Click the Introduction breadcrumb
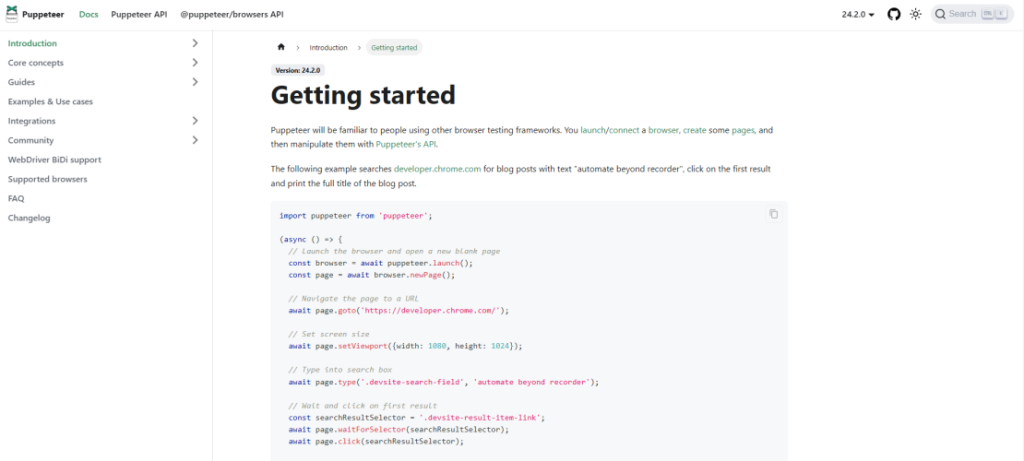Screen dimensions: 1024x461 [328, 48]
